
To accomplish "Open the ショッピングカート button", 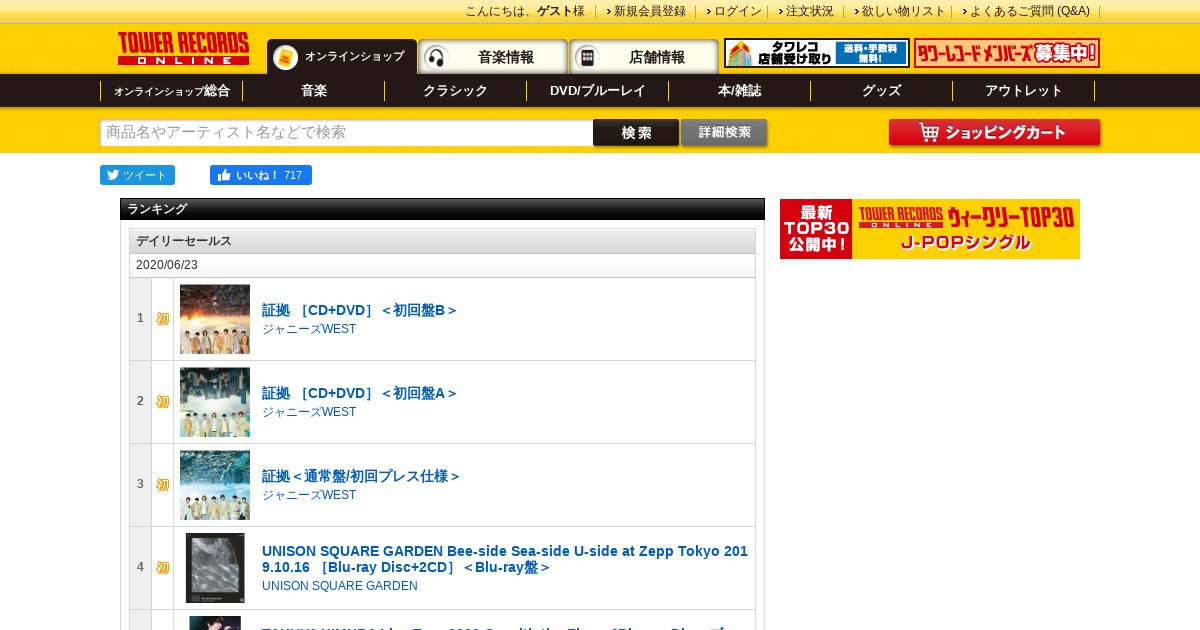I will [994, 133].
